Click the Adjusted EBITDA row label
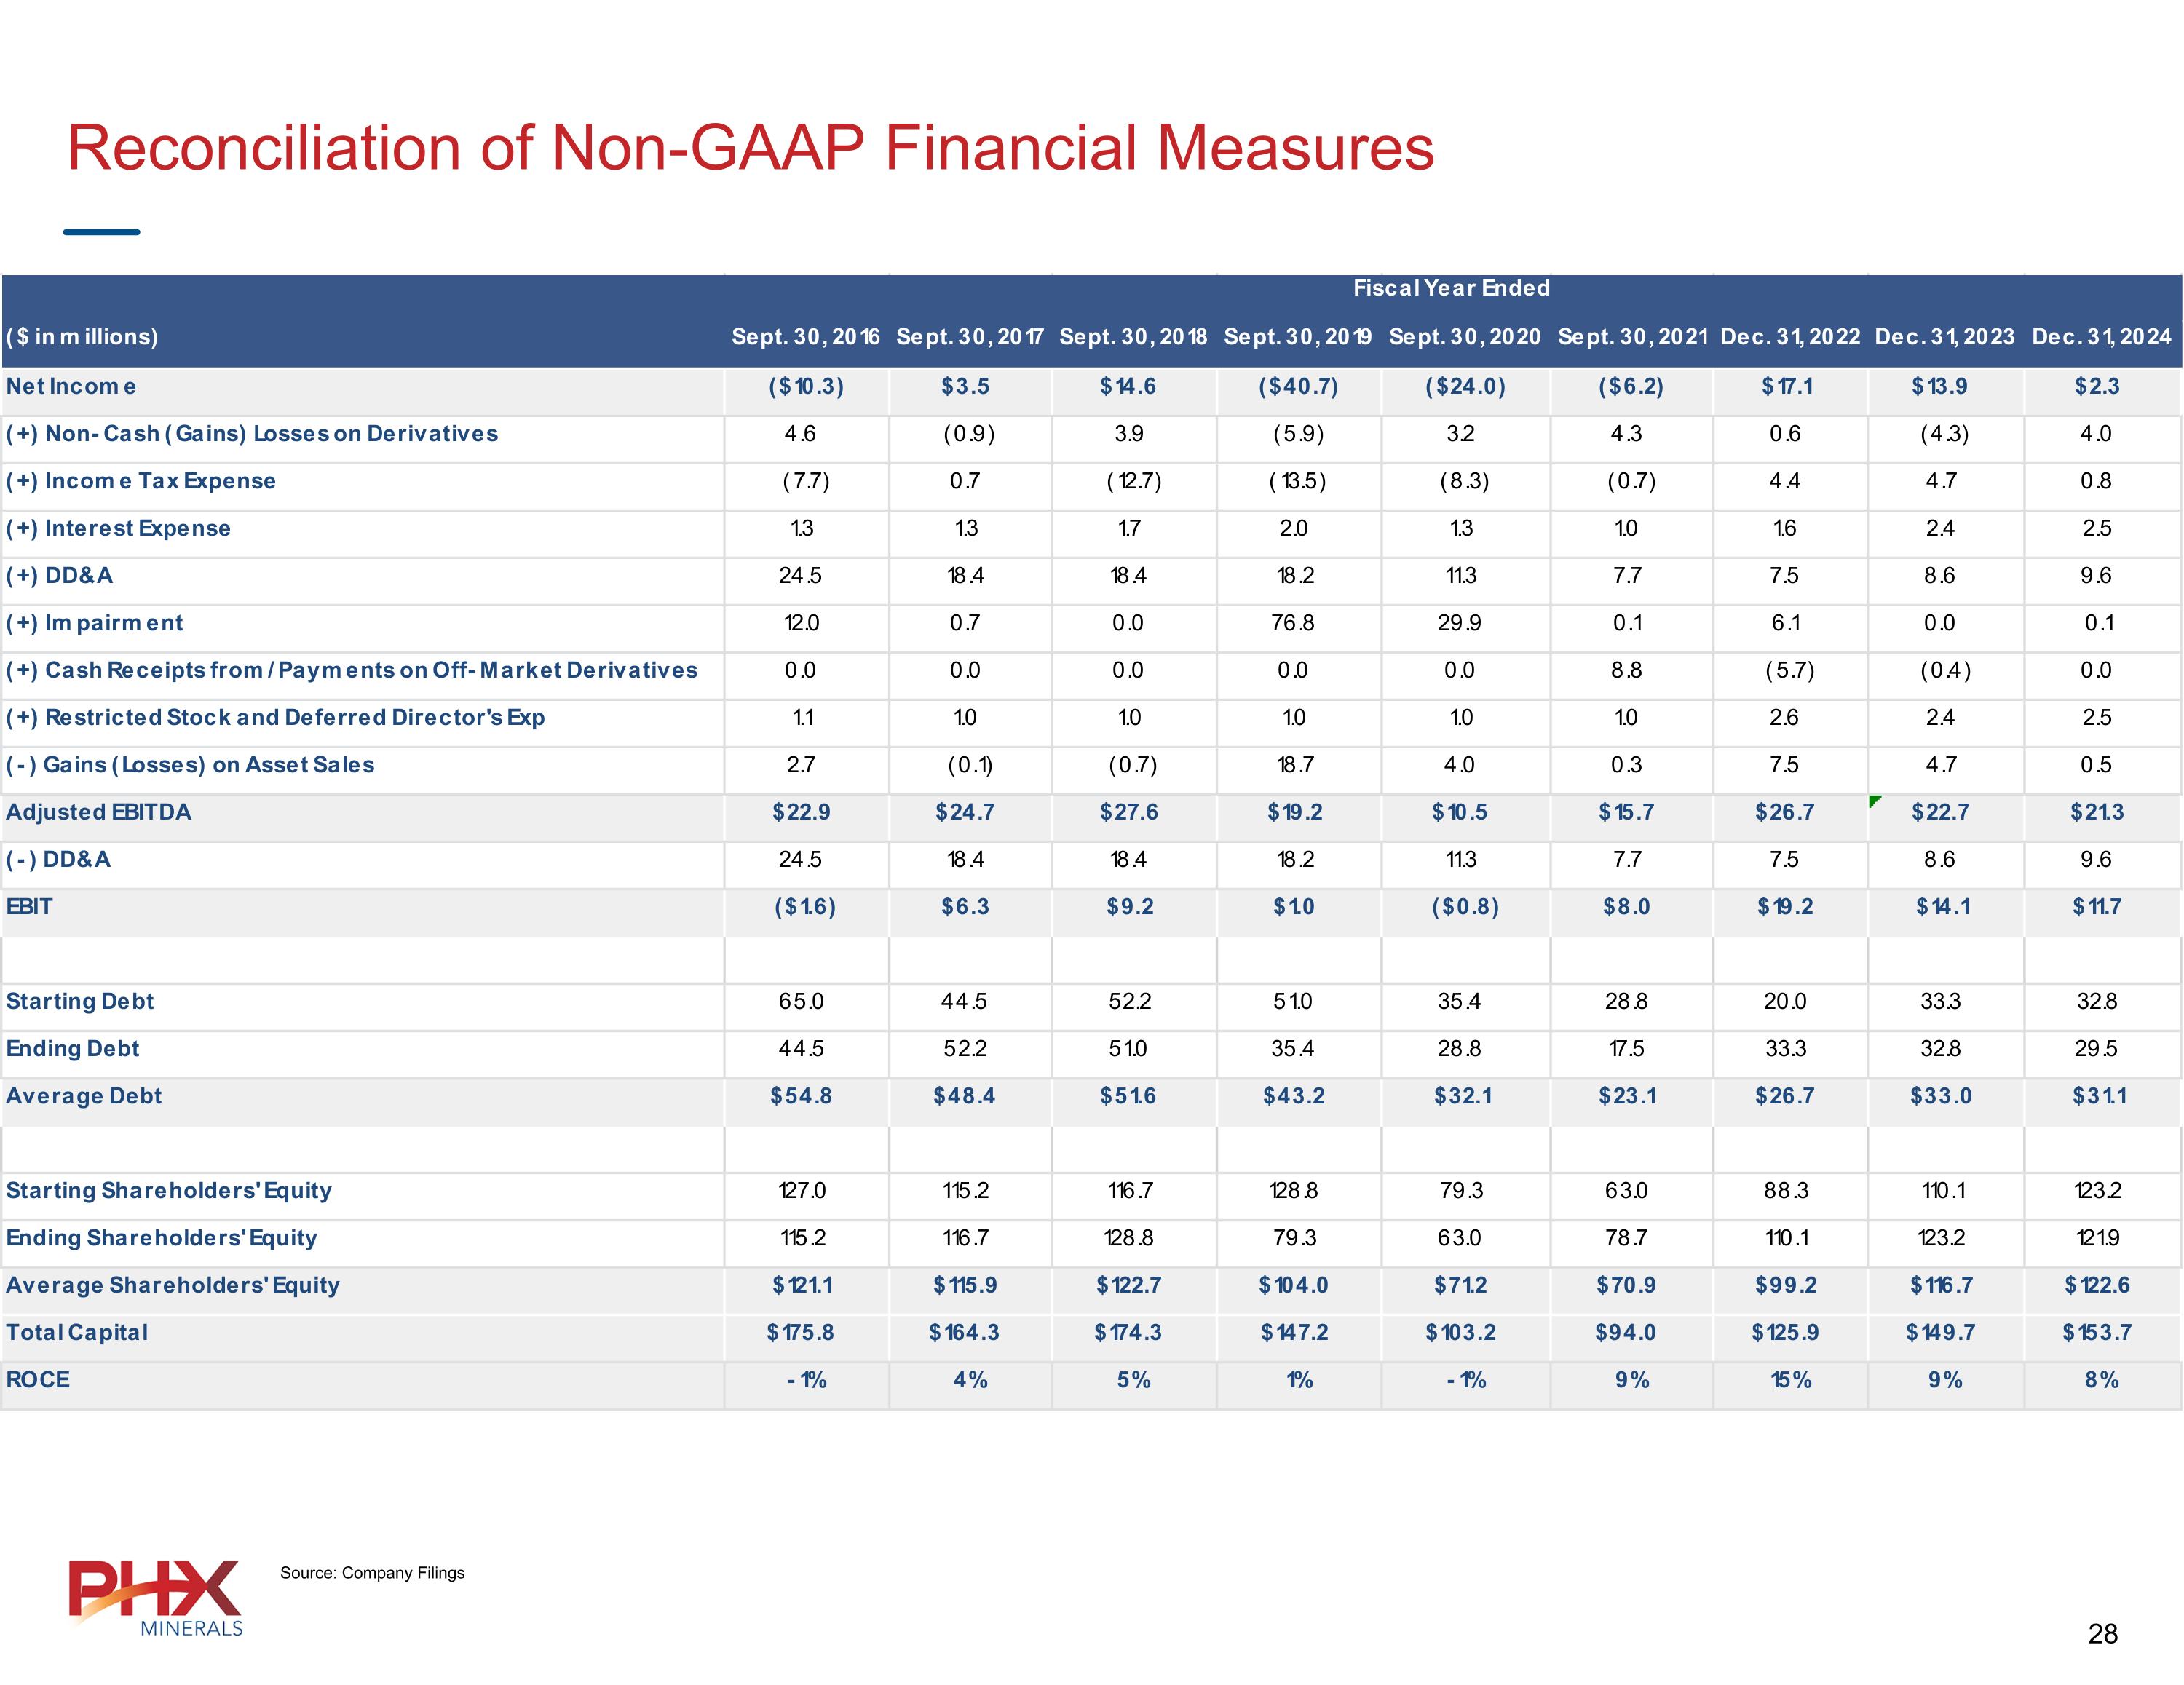 (98, 812)
